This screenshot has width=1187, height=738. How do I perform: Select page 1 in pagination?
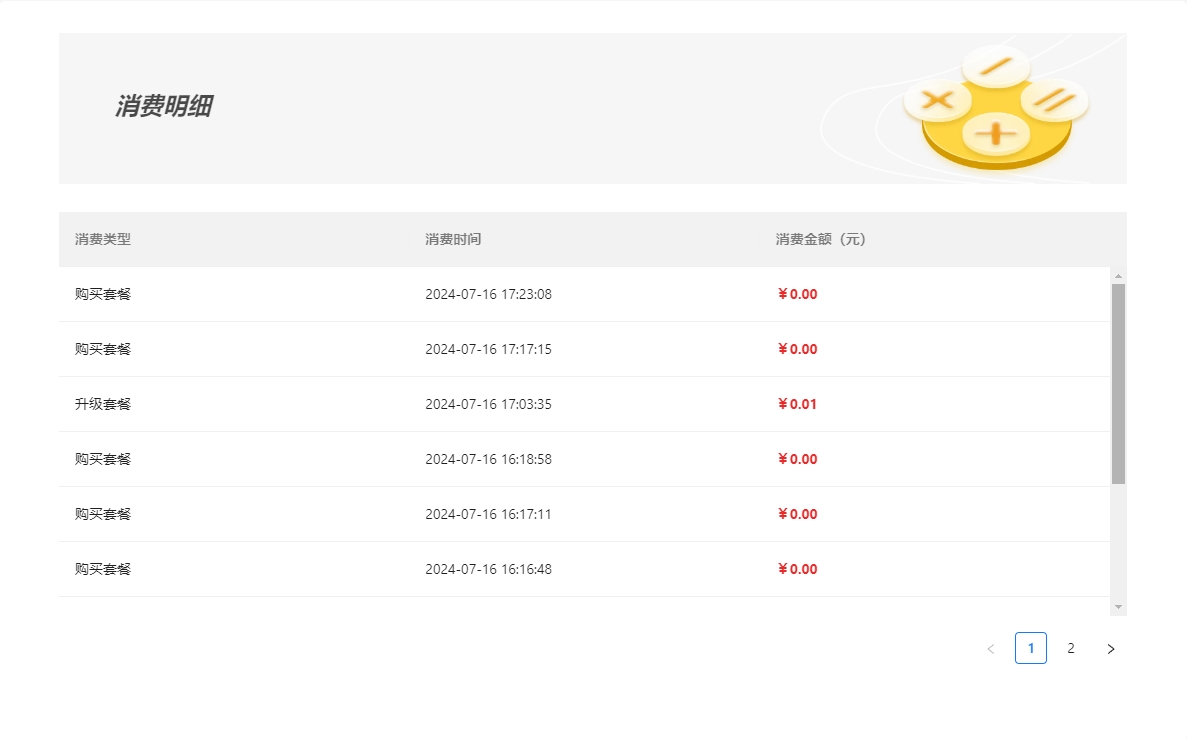coord(1030,648)
